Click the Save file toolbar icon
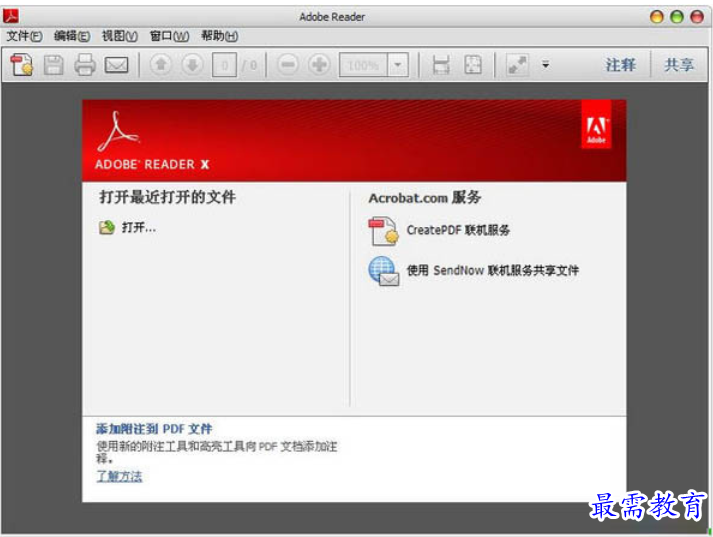This screenshot has height=537, width=713. [x=54, y=65]
